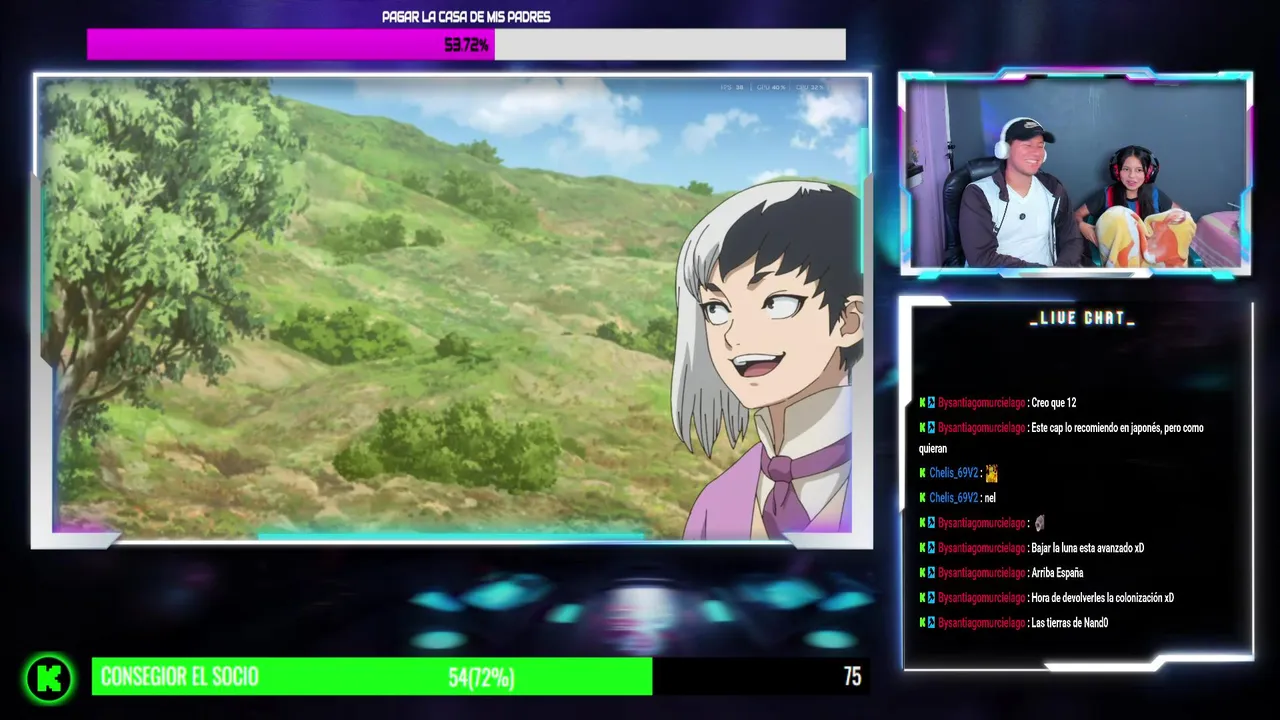Click the message text "Hora de devolverles la colonización xD"
1280x720 pixels.
tap(1102, 598)
